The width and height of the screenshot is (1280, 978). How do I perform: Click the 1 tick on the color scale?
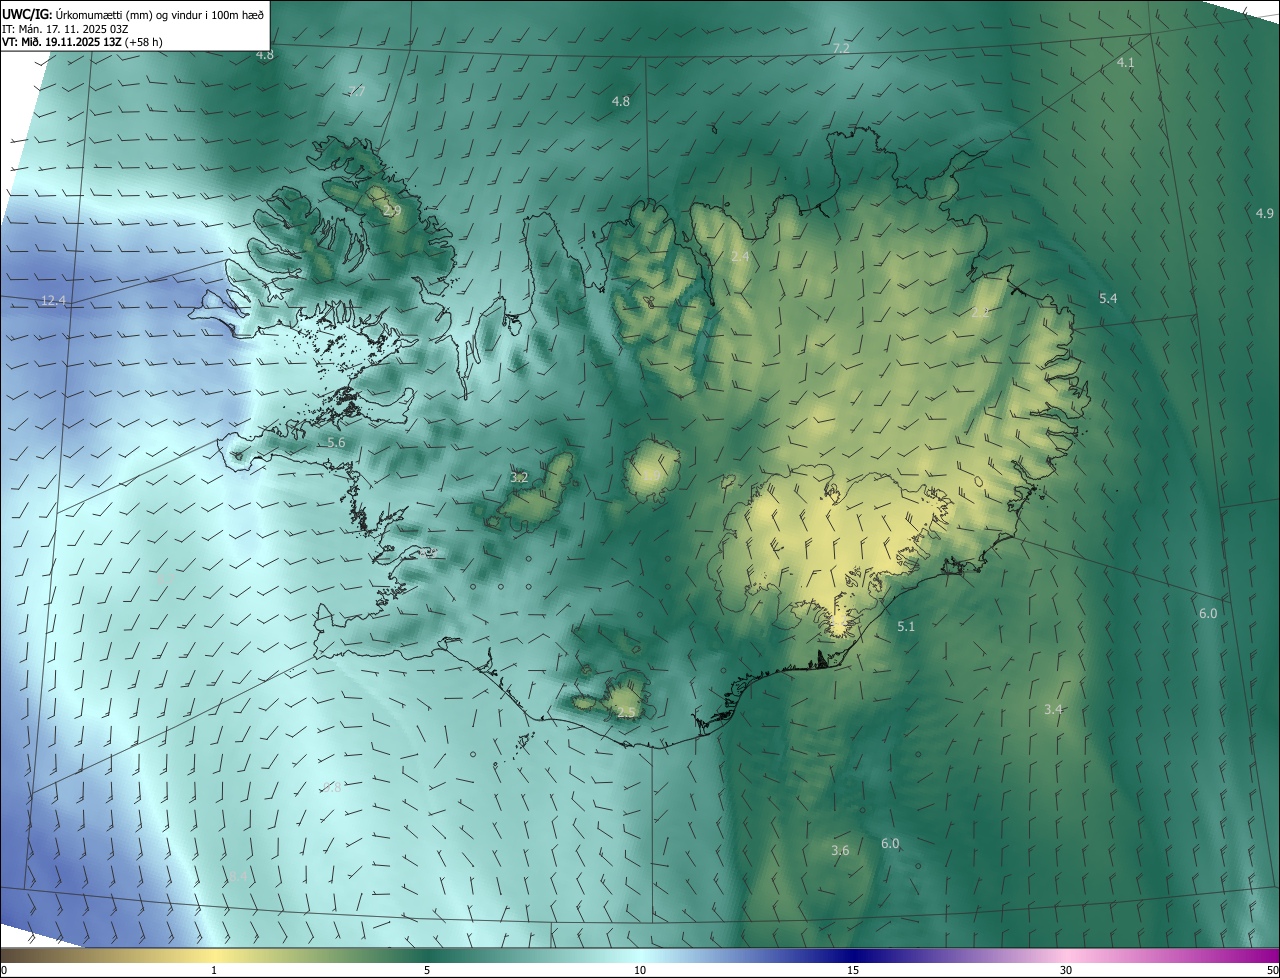point(214,970)
